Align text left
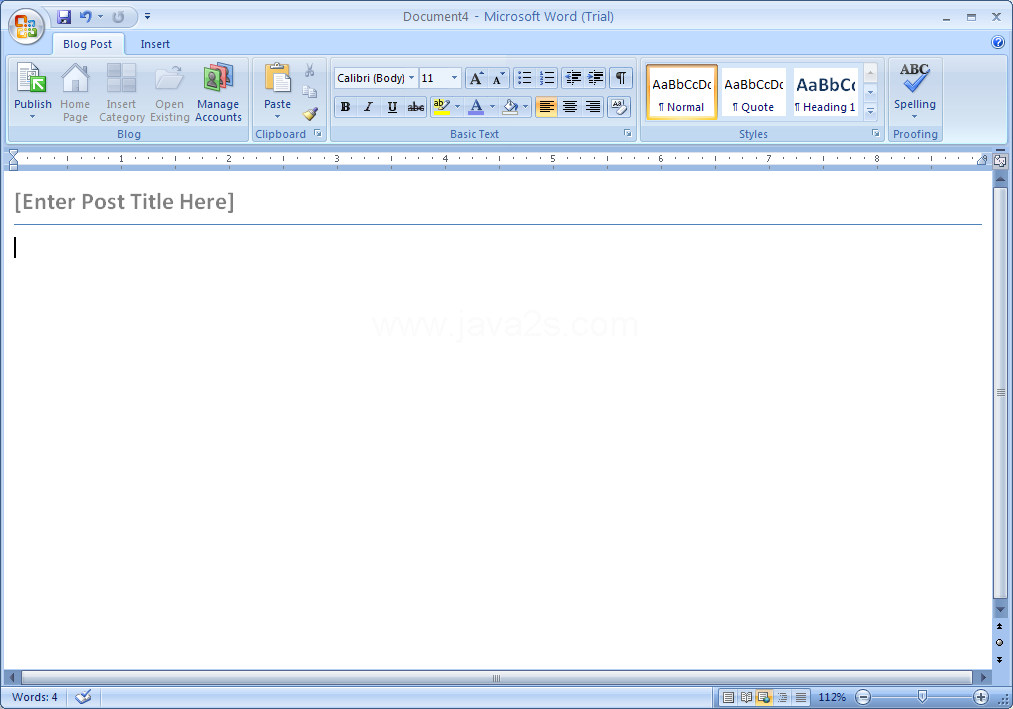Viewport: 1013px width, 709px height. click(x=547, y=107)
